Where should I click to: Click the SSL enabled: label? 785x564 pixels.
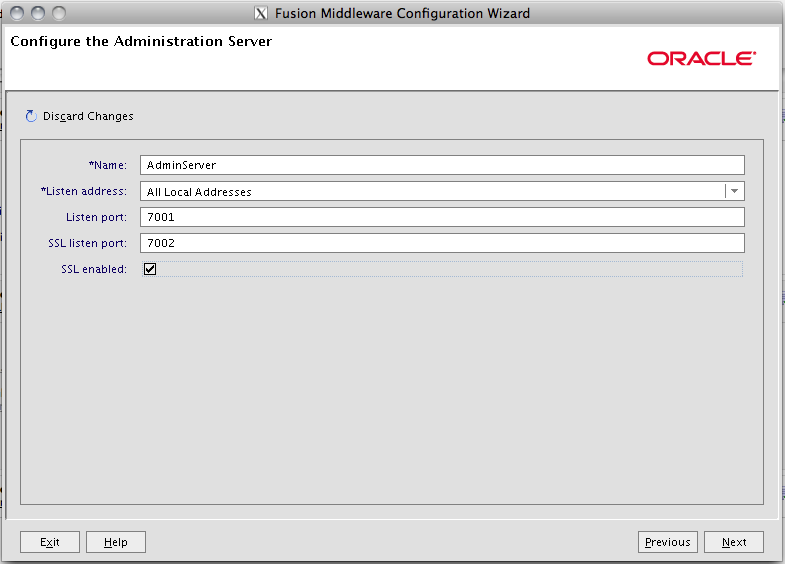tap(94, 269)
